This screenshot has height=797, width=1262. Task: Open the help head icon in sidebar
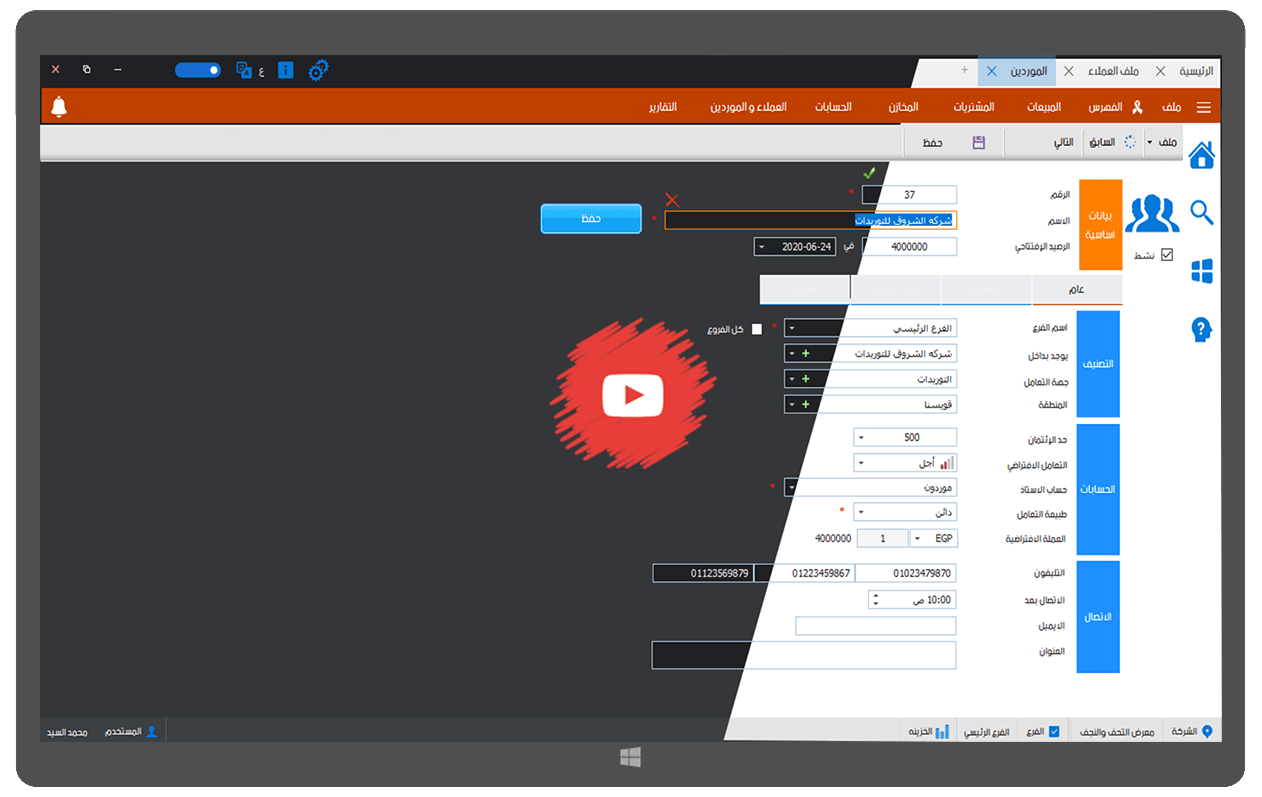click(1201, 329)
